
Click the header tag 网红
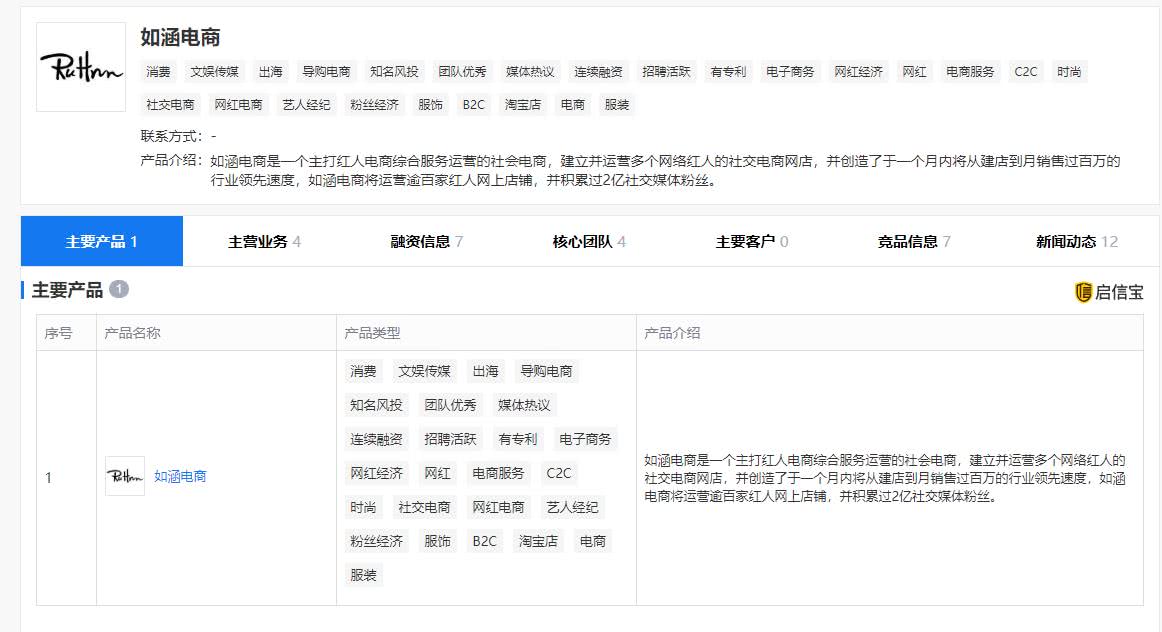pos(914,72)
